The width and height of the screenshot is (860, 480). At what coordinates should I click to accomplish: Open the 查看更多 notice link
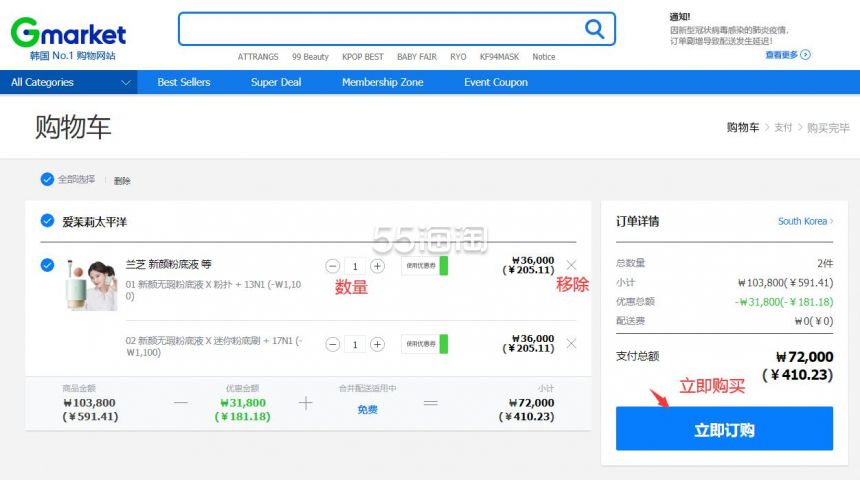click(x=788, y=54)
